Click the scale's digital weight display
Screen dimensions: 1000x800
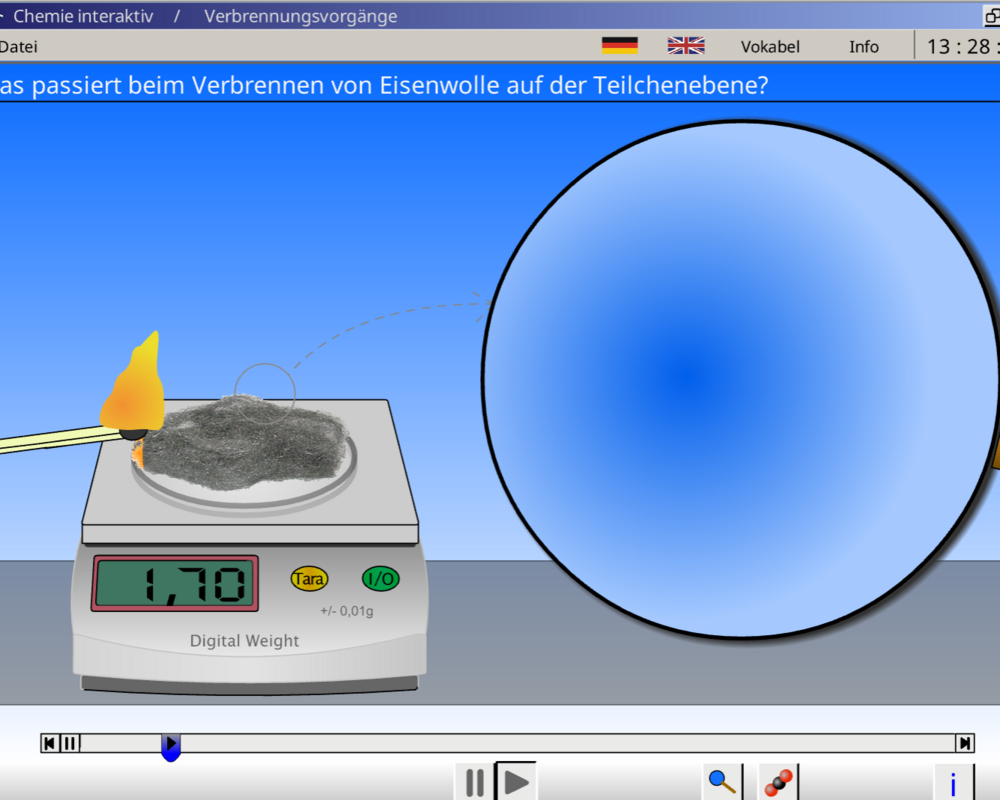tap(175, 583)
